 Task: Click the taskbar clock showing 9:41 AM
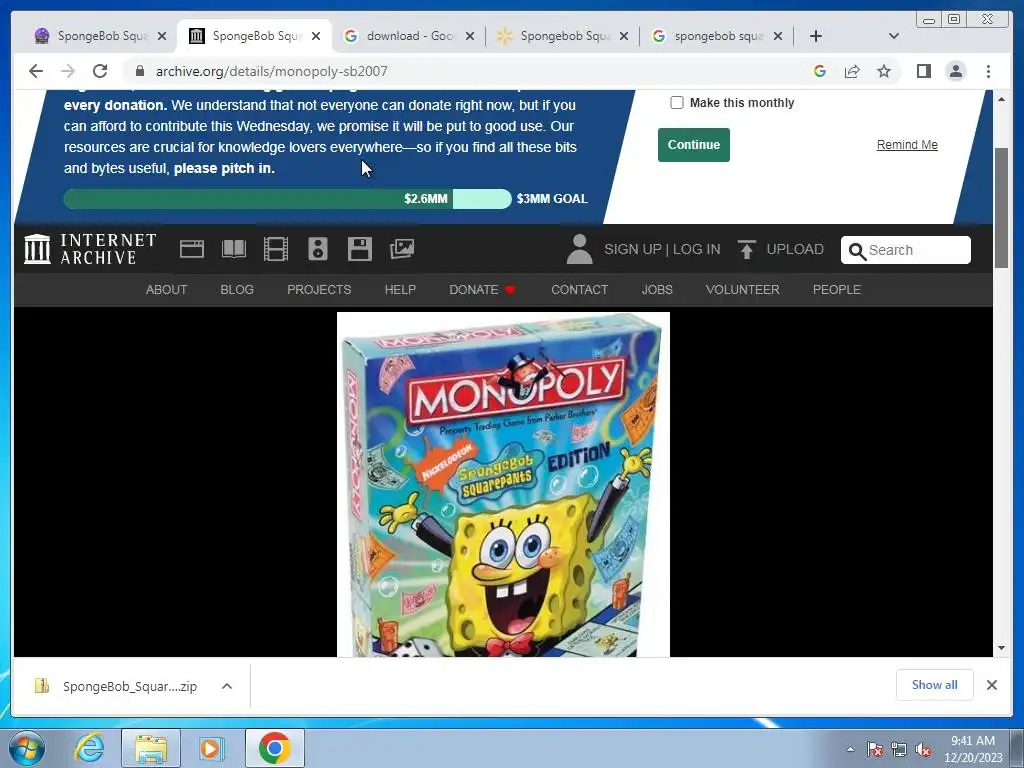click(x=972, y=748)
